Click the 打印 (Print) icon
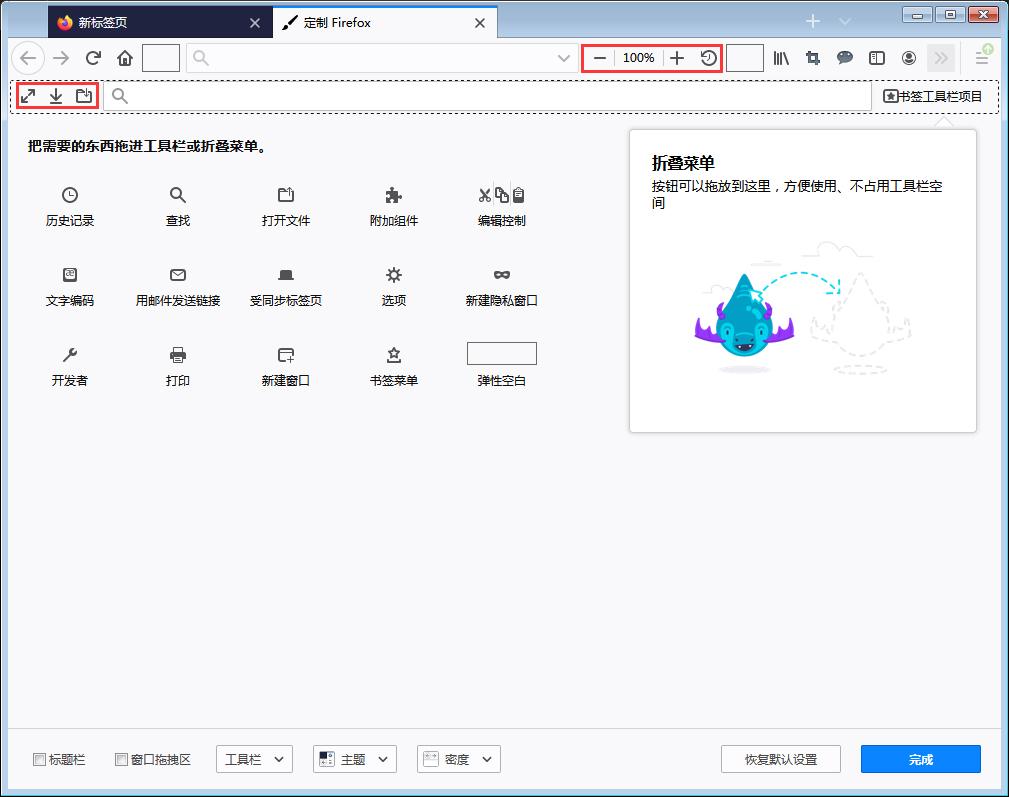Viewport: 1009px width, 797px height. [x=177, y=353]
